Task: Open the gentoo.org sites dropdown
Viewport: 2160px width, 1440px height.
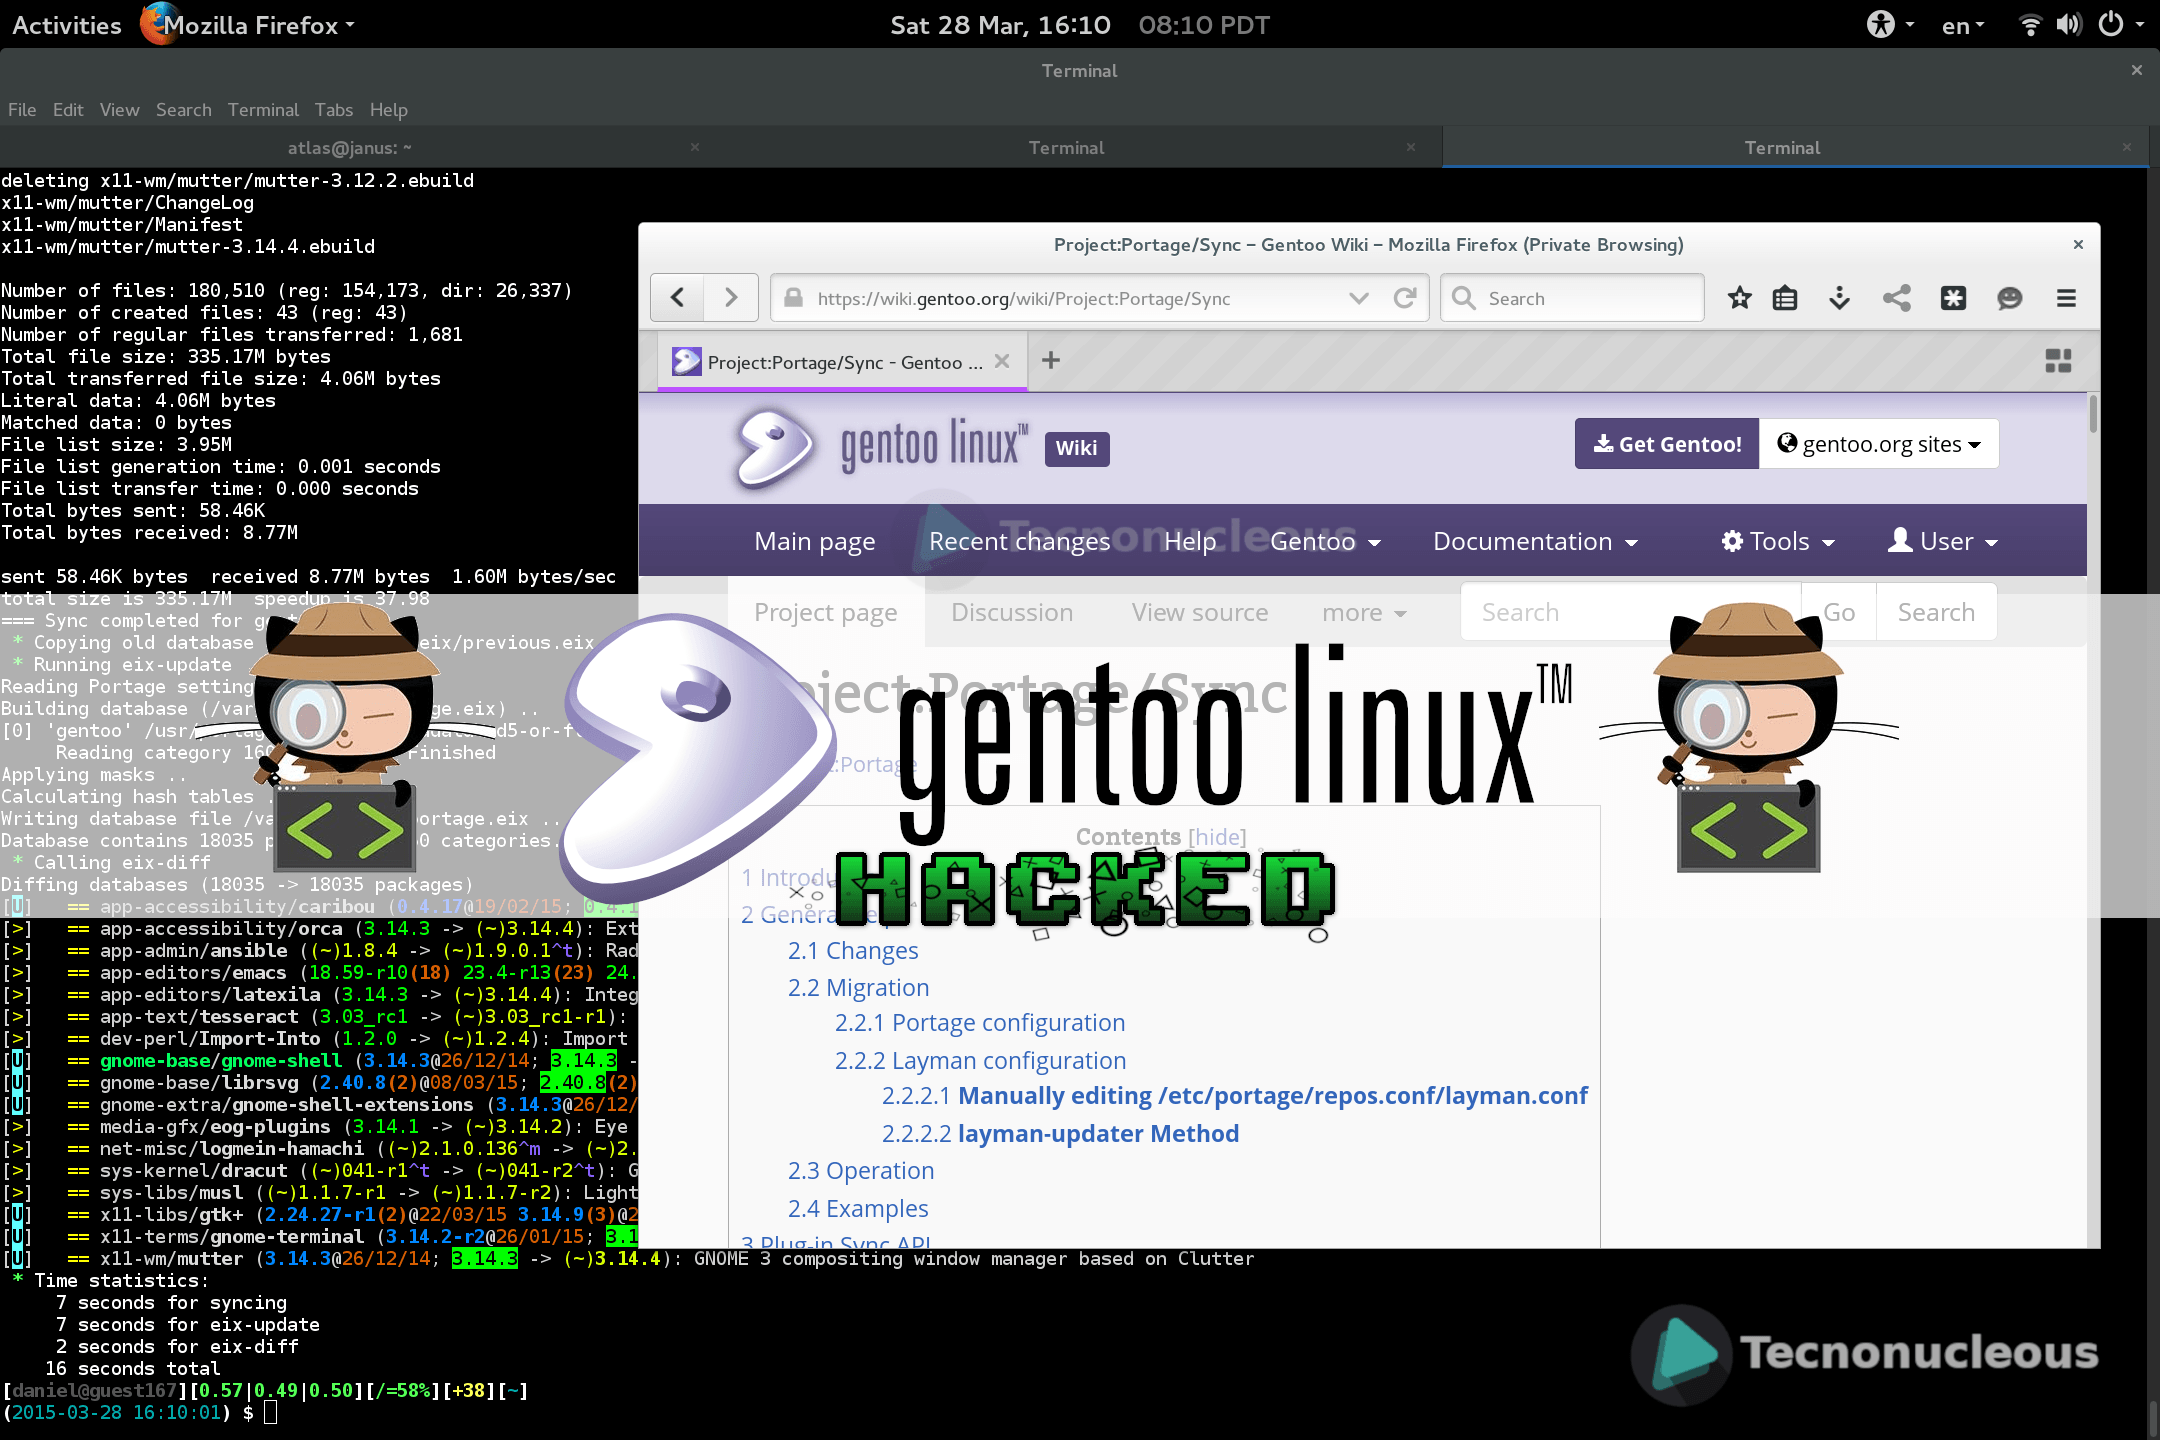Action: (1878, 443)
